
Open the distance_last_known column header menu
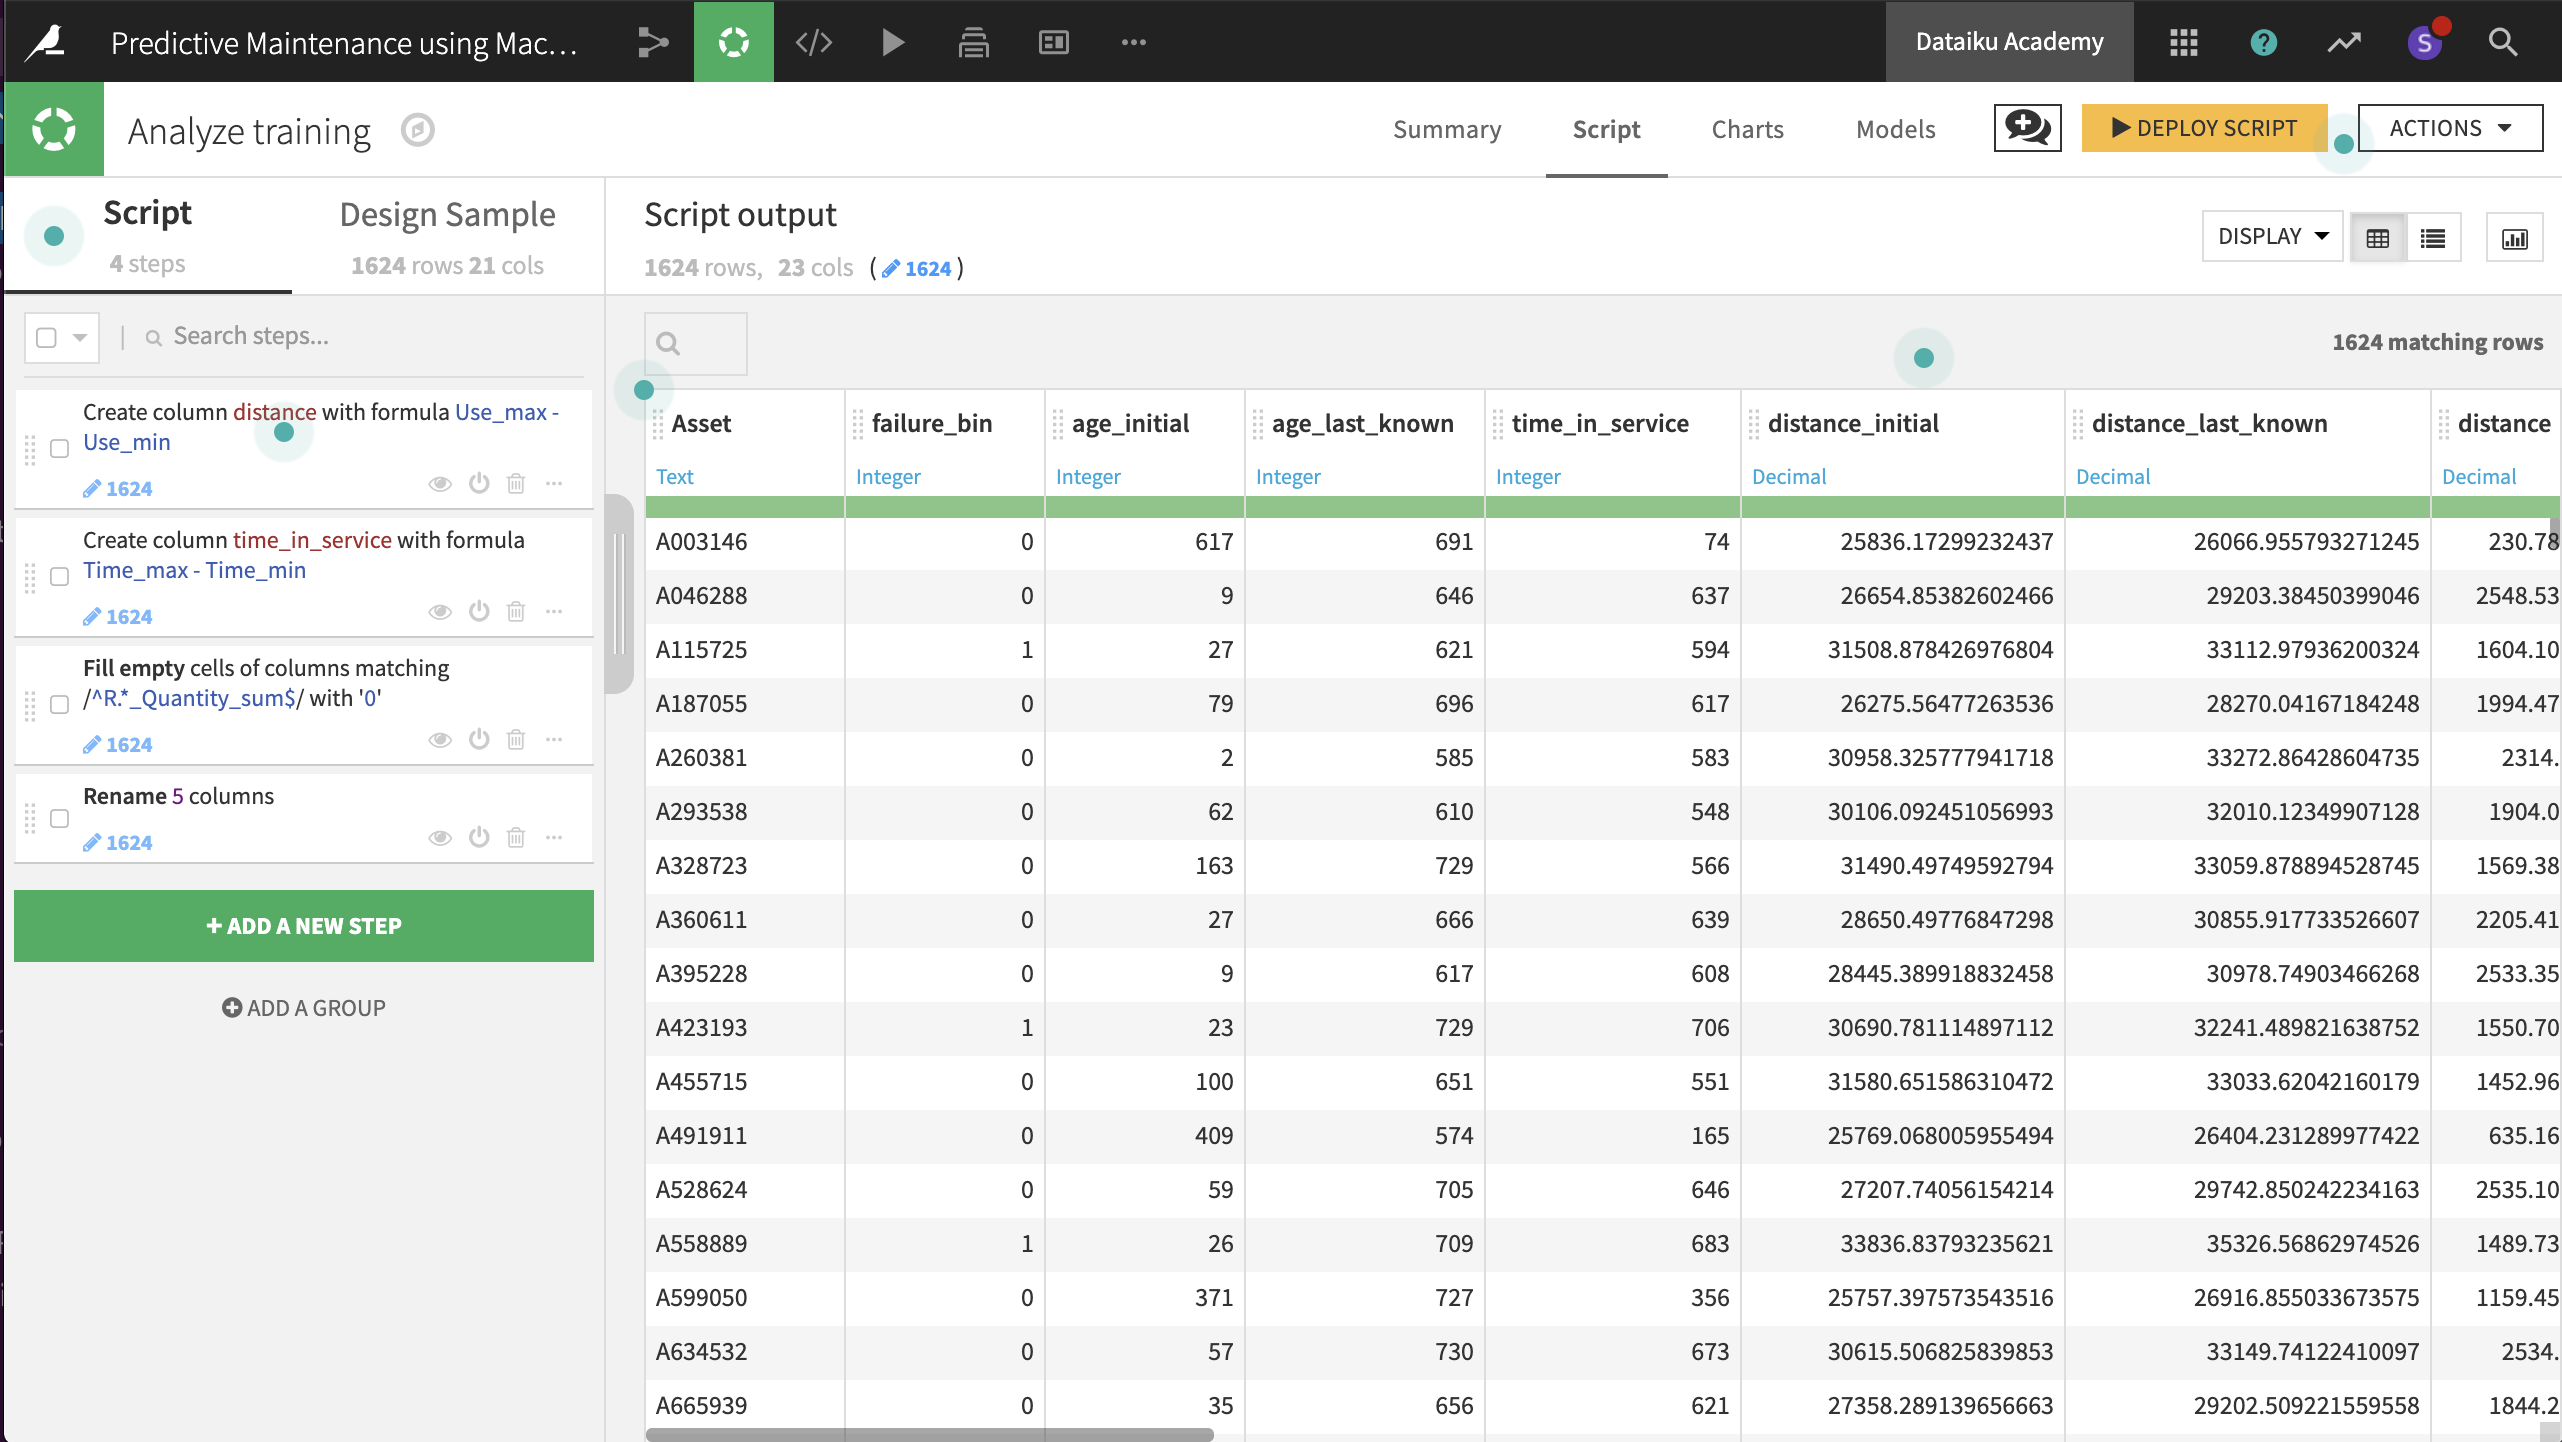[2209, 424]
